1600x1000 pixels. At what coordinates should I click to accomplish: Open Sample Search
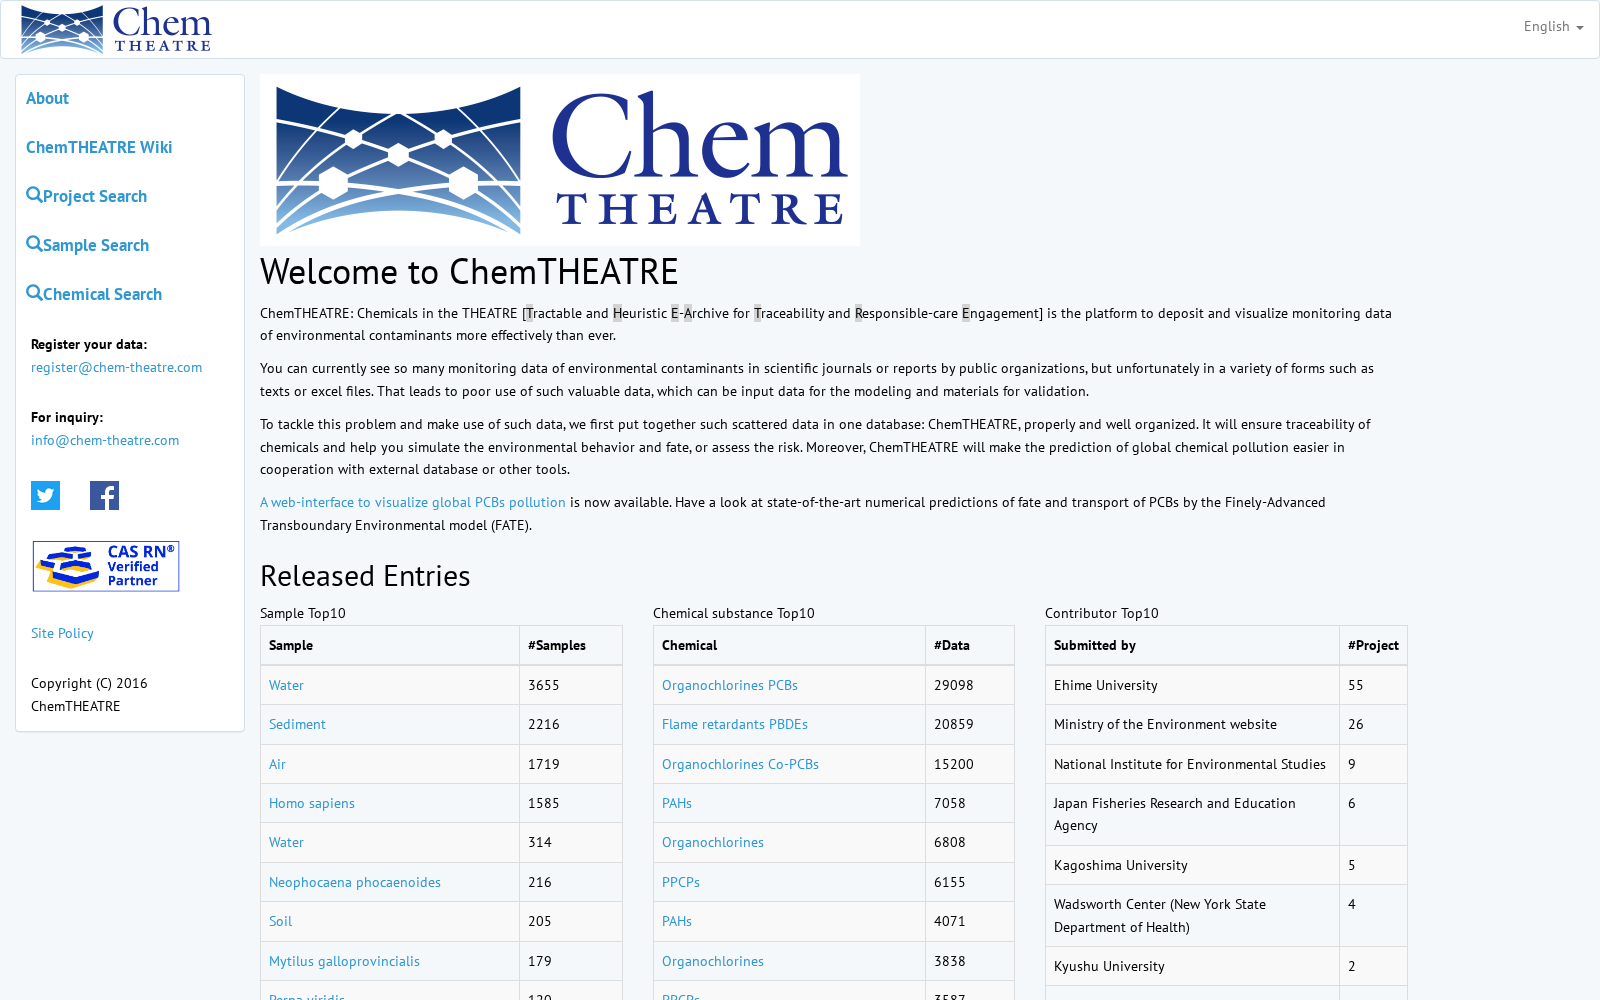[x=88, y=245]
